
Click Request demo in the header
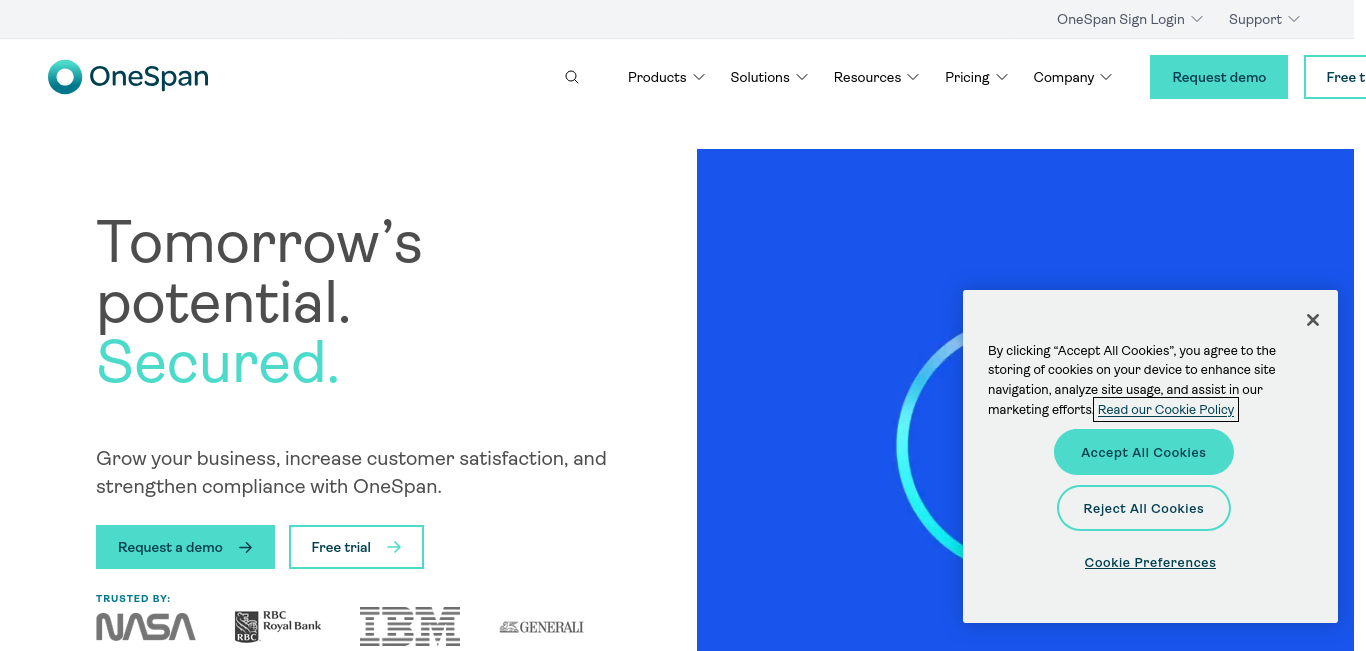pyautogui.click(x=1219, y=77)
